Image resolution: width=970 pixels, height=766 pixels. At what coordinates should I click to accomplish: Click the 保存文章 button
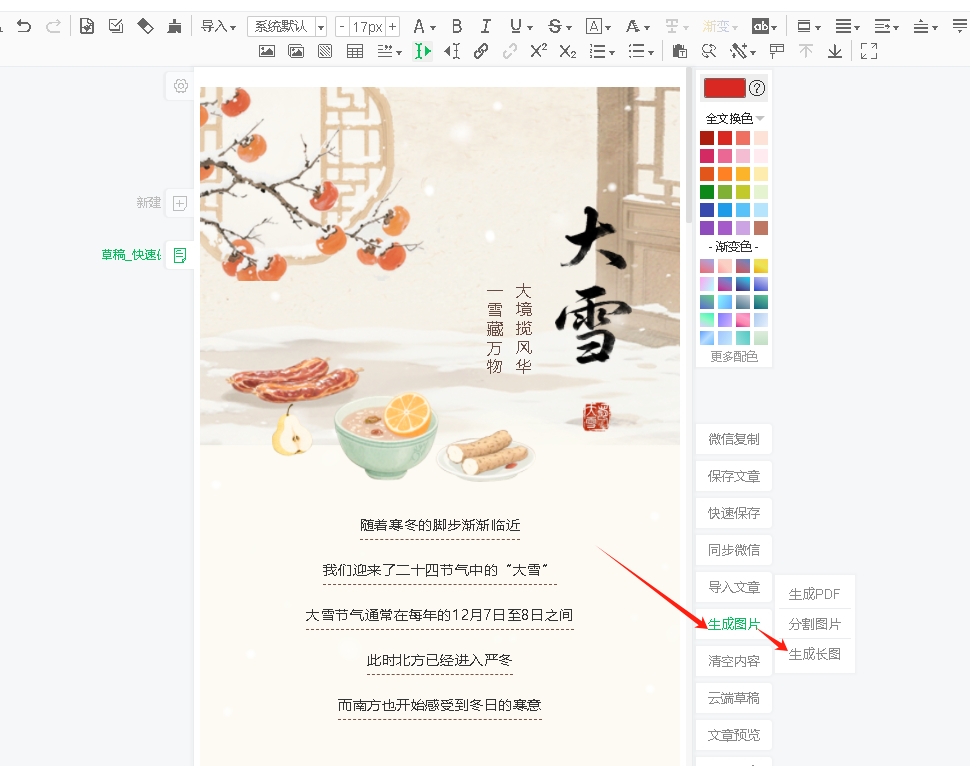pyautogui.click(x=734, y=476)
